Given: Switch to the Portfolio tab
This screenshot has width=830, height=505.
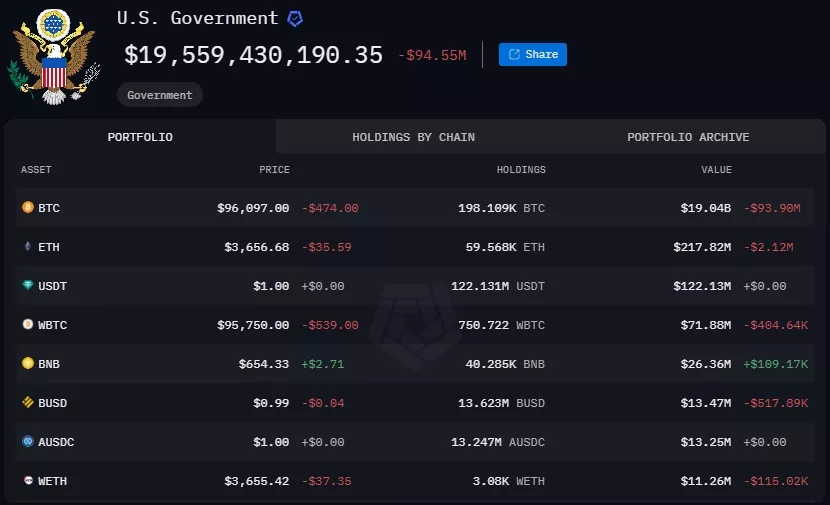Looking at the screenshot, I should pos(140,137).
